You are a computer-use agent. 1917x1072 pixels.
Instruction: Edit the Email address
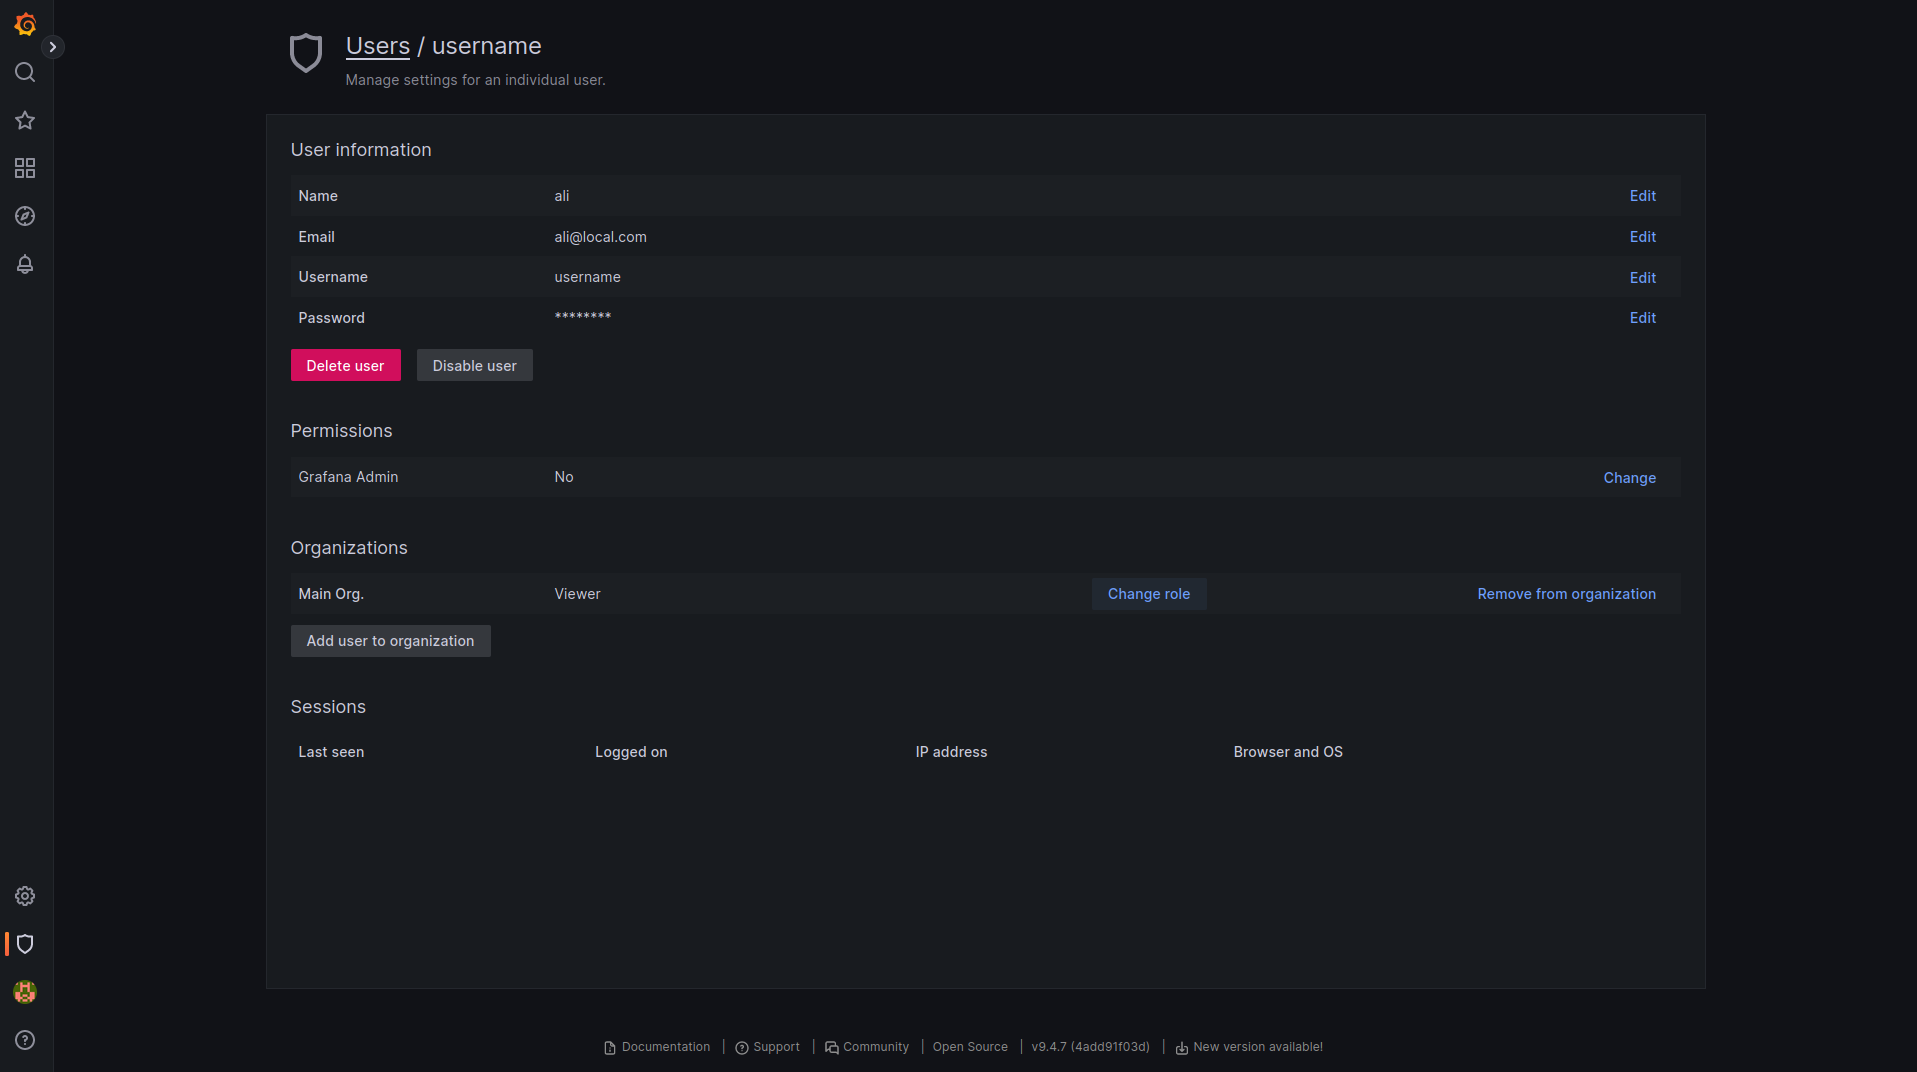[1642, 237]
